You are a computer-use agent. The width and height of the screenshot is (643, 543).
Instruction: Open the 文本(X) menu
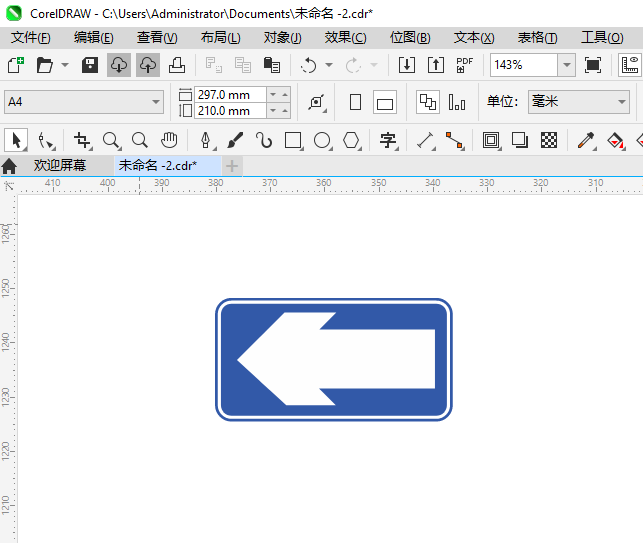pyautogui.click(x=474, y=38)
